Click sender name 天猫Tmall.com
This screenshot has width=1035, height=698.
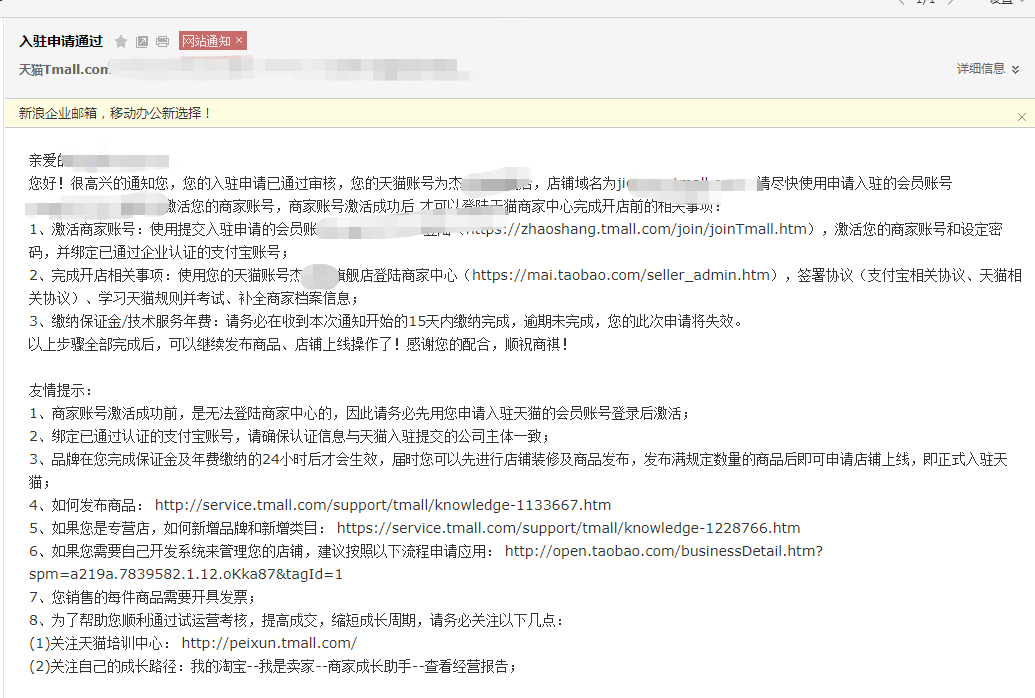click(64, 69)
